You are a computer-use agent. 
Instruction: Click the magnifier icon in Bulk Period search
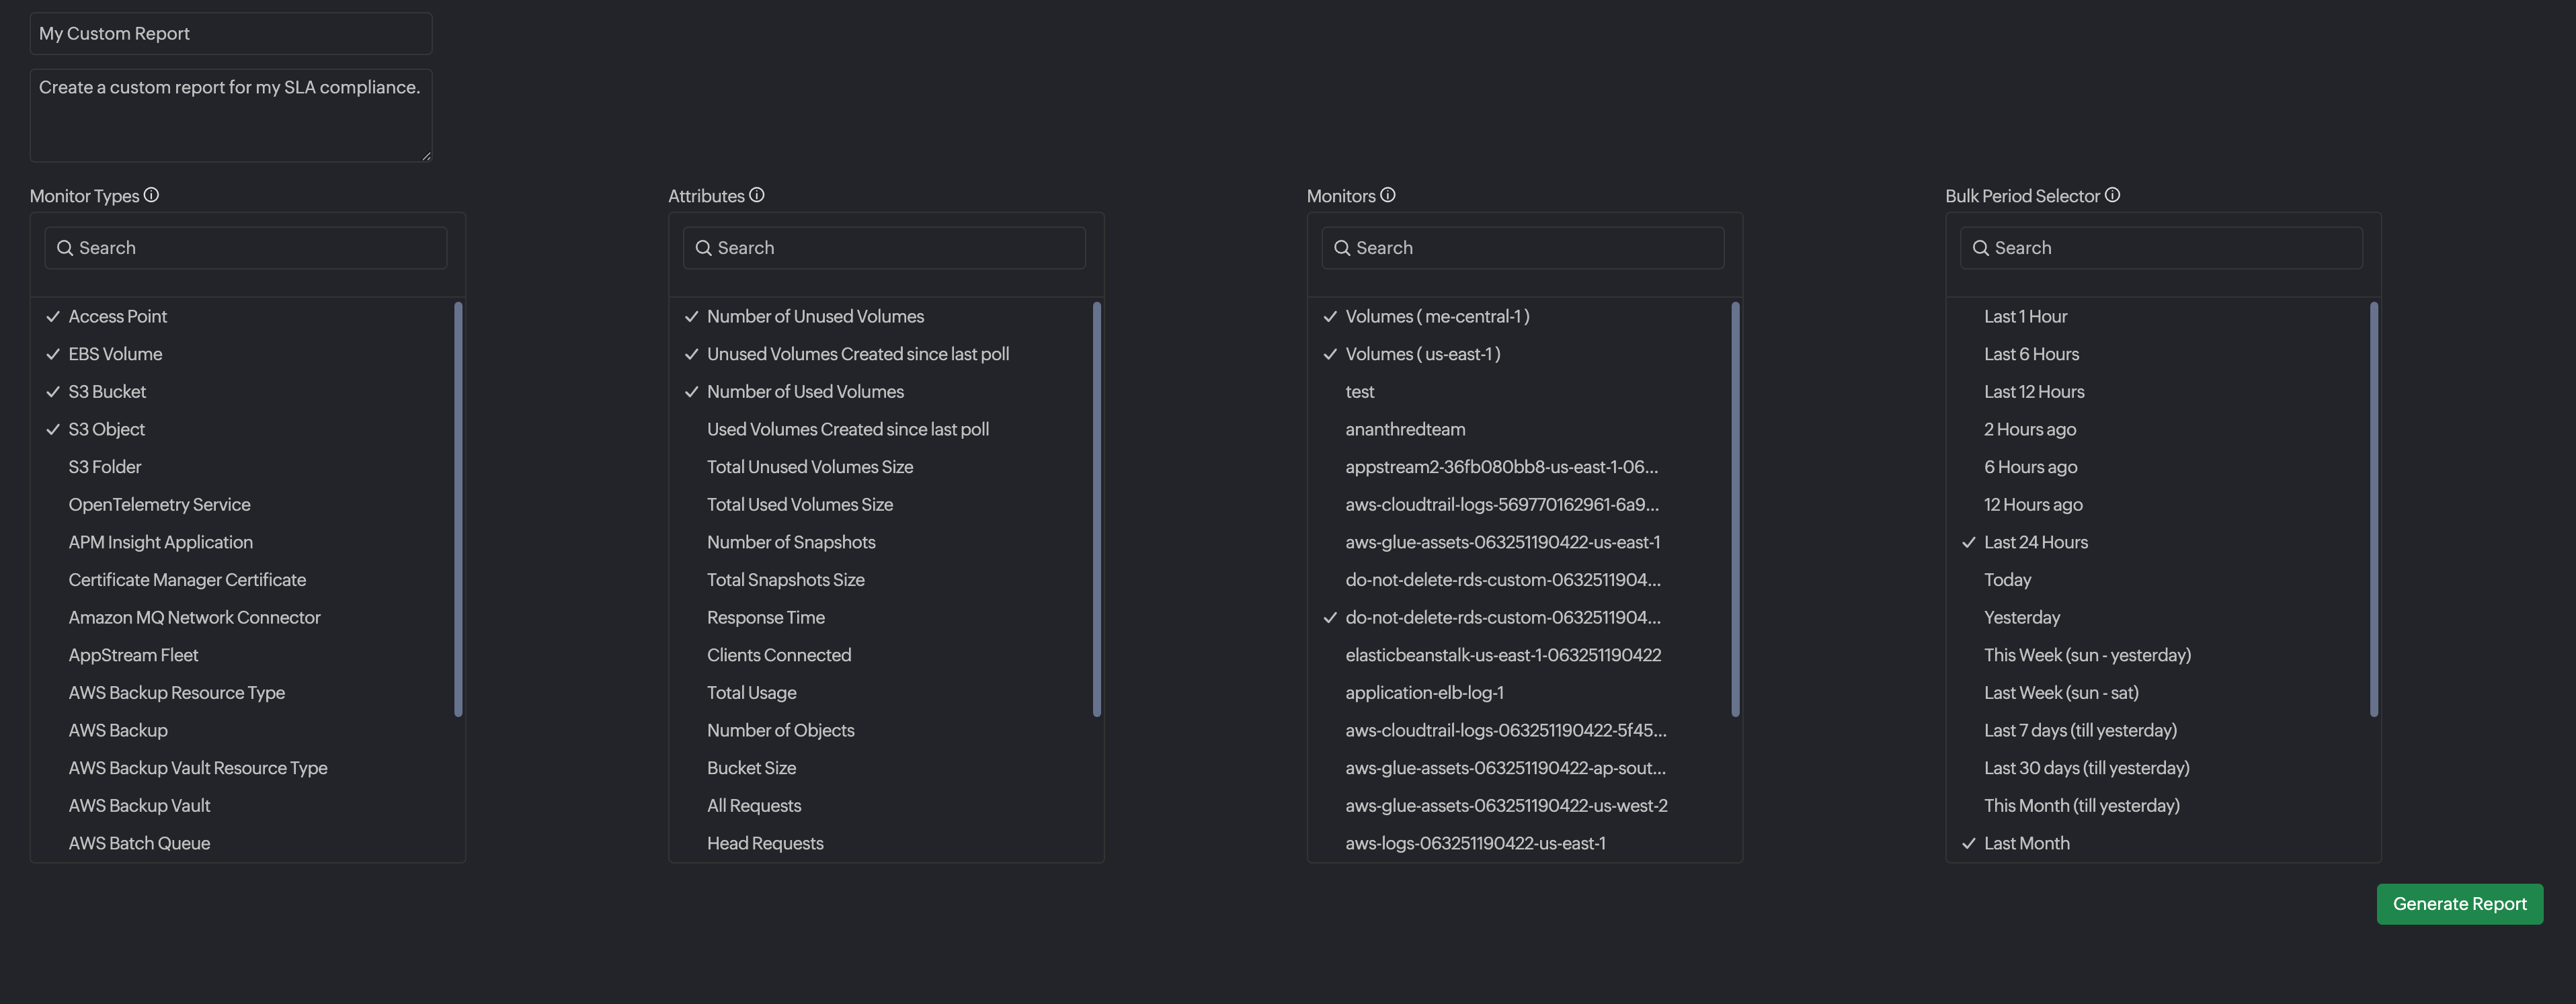1980,248
